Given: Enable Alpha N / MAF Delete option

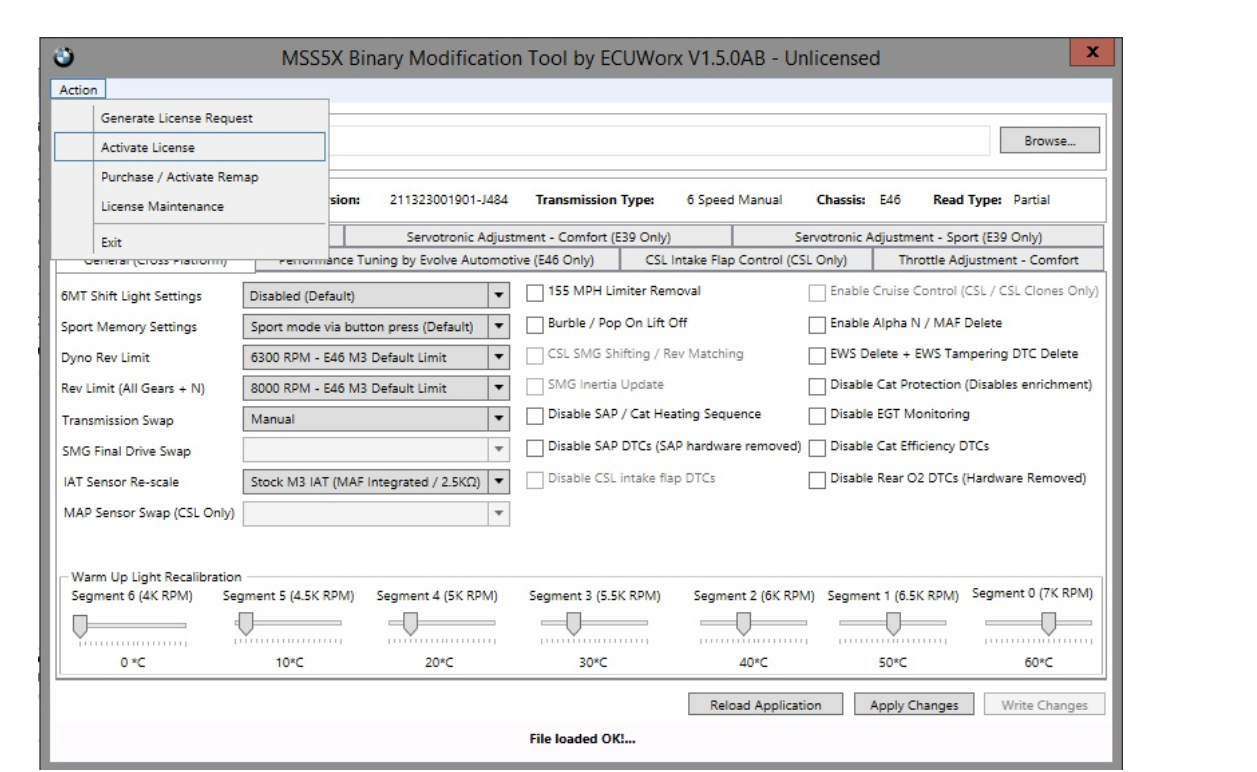Looking at the screenshot, I should click(817, 323).
